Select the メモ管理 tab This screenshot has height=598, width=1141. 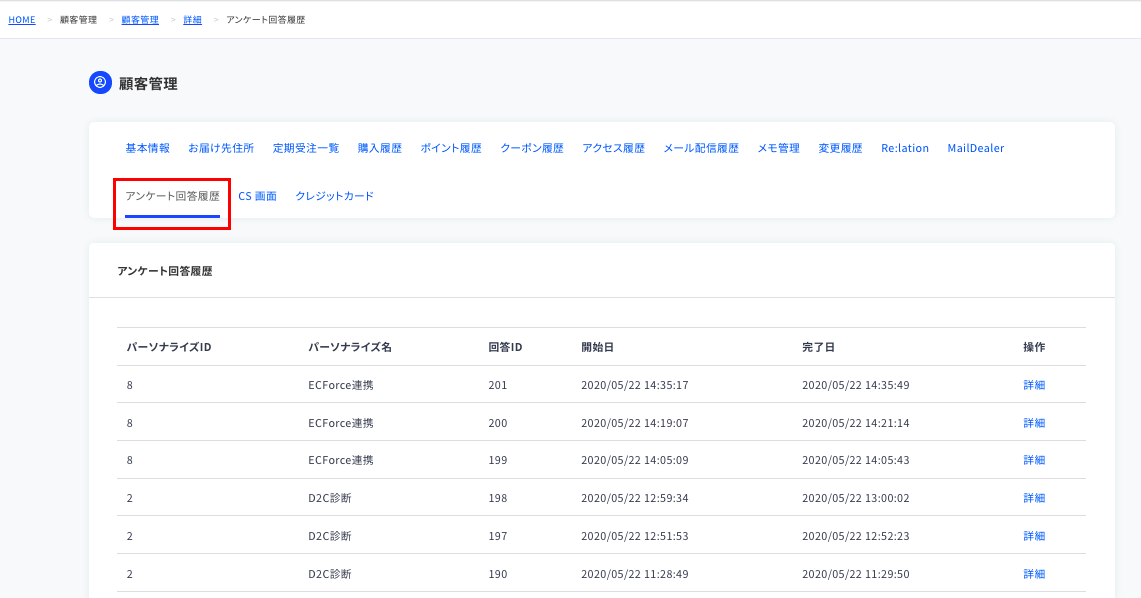tap(779, 148)
